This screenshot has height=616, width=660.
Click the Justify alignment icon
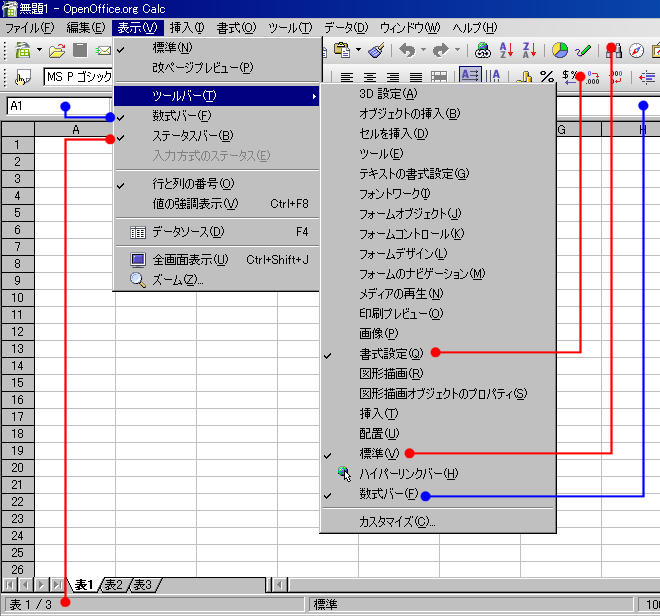(416, 77)
